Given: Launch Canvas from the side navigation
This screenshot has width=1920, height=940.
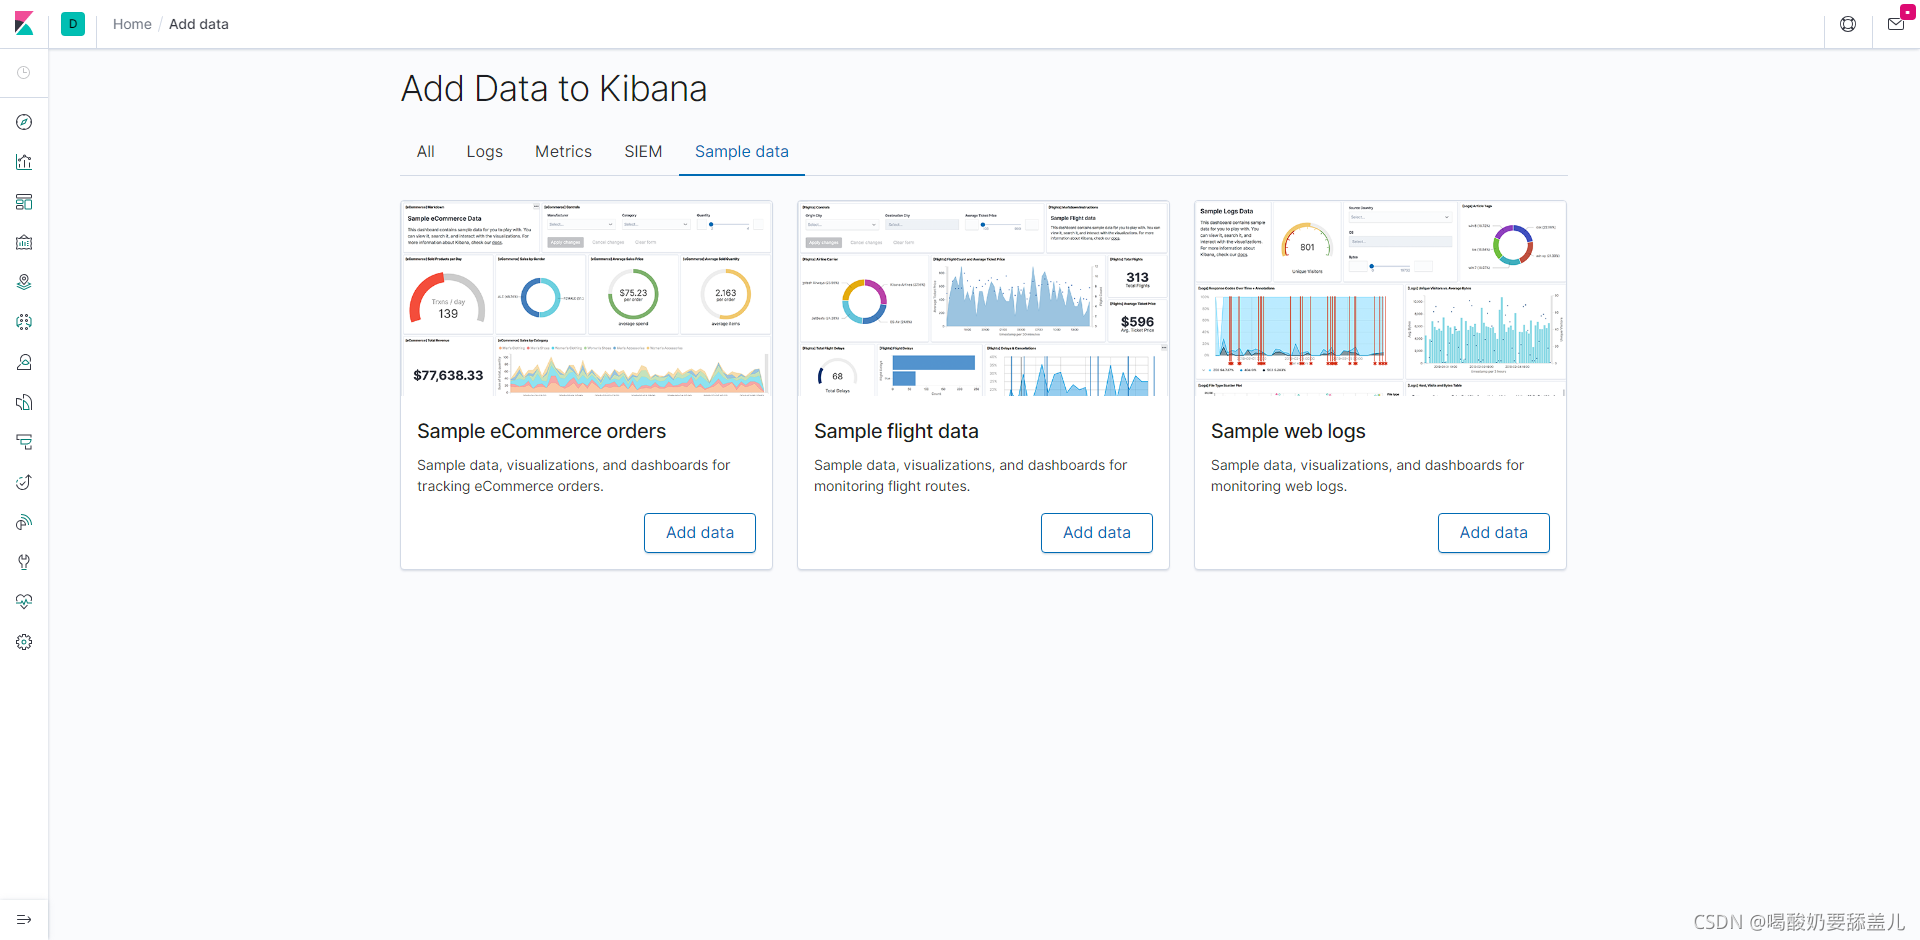Looking at the screenshot, I should coord(24,242).
